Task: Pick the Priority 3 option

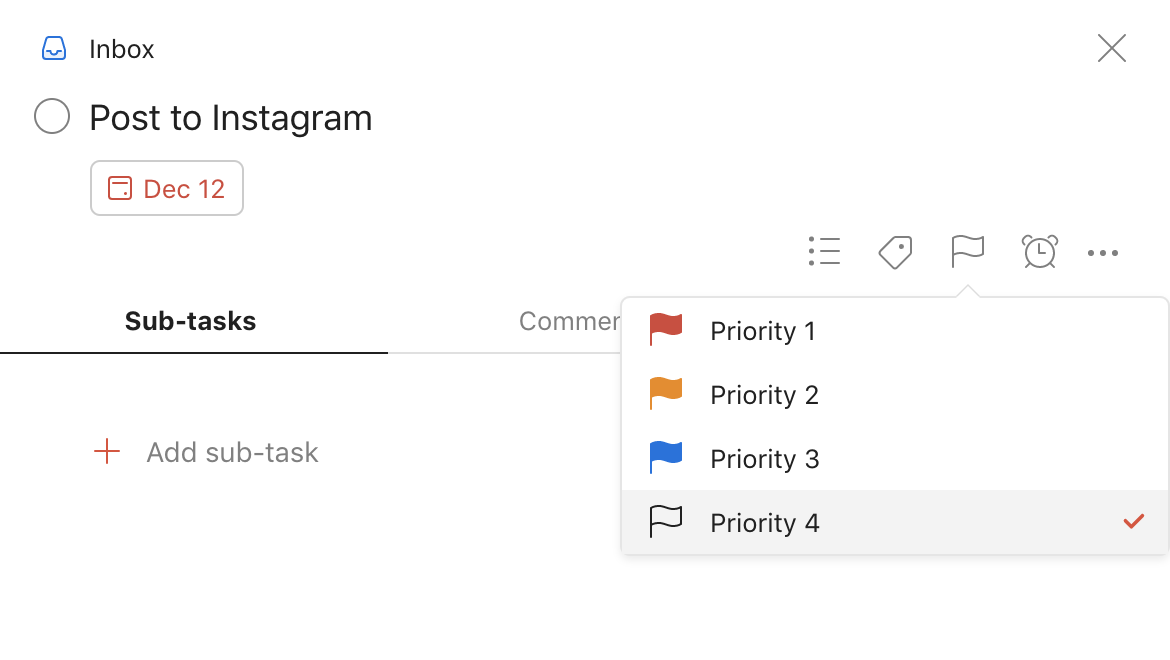Action: 764,459
